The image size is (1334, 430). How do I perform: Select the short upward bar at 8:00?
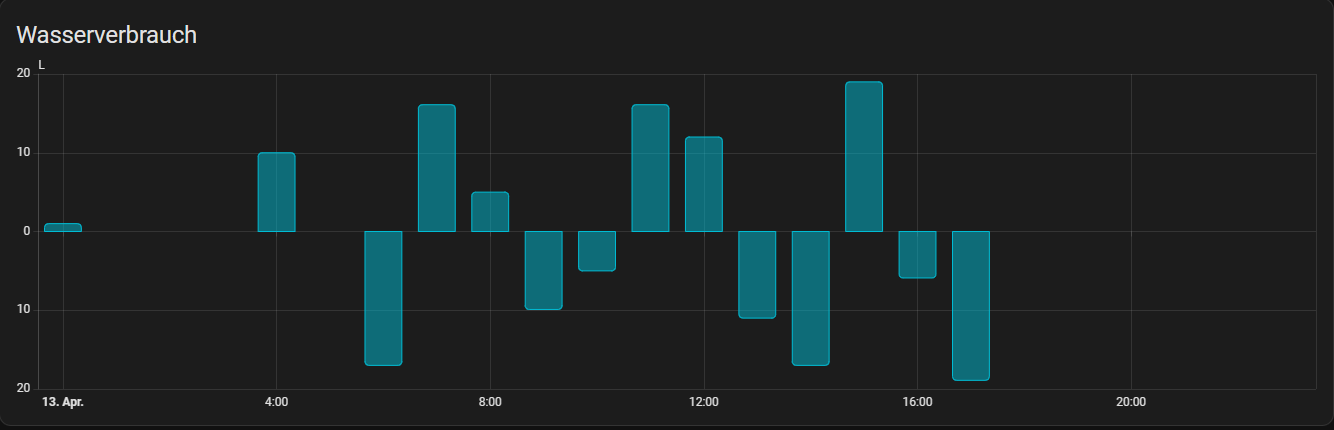click(490, 212)
